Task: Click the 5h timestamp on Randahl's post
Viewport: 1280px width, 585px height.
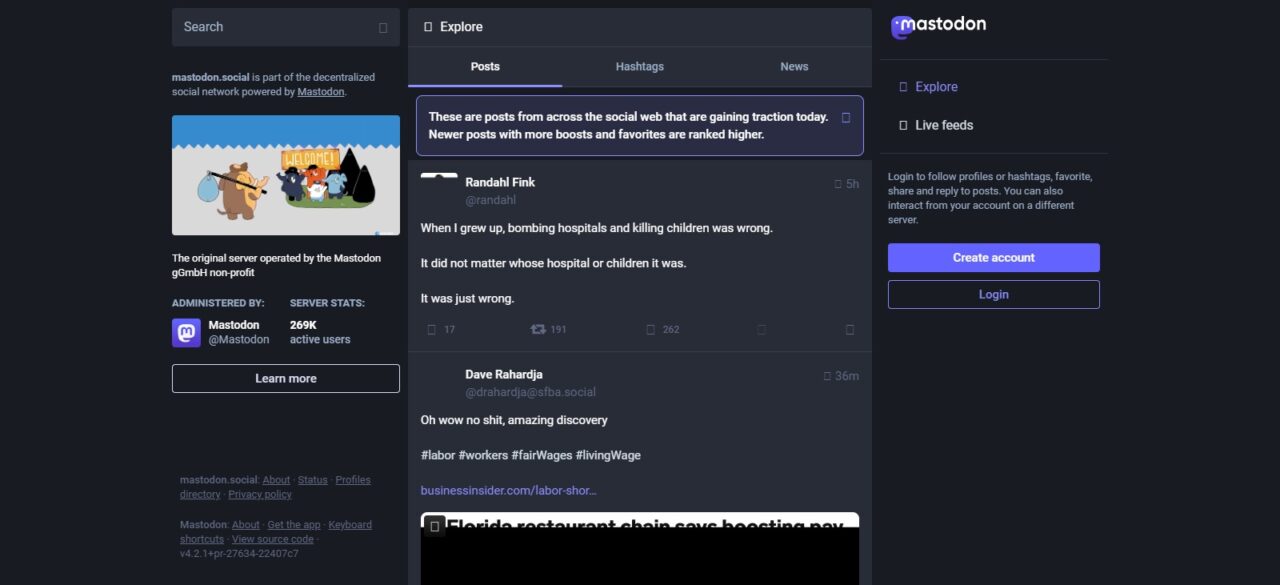Action: [852, 184]
